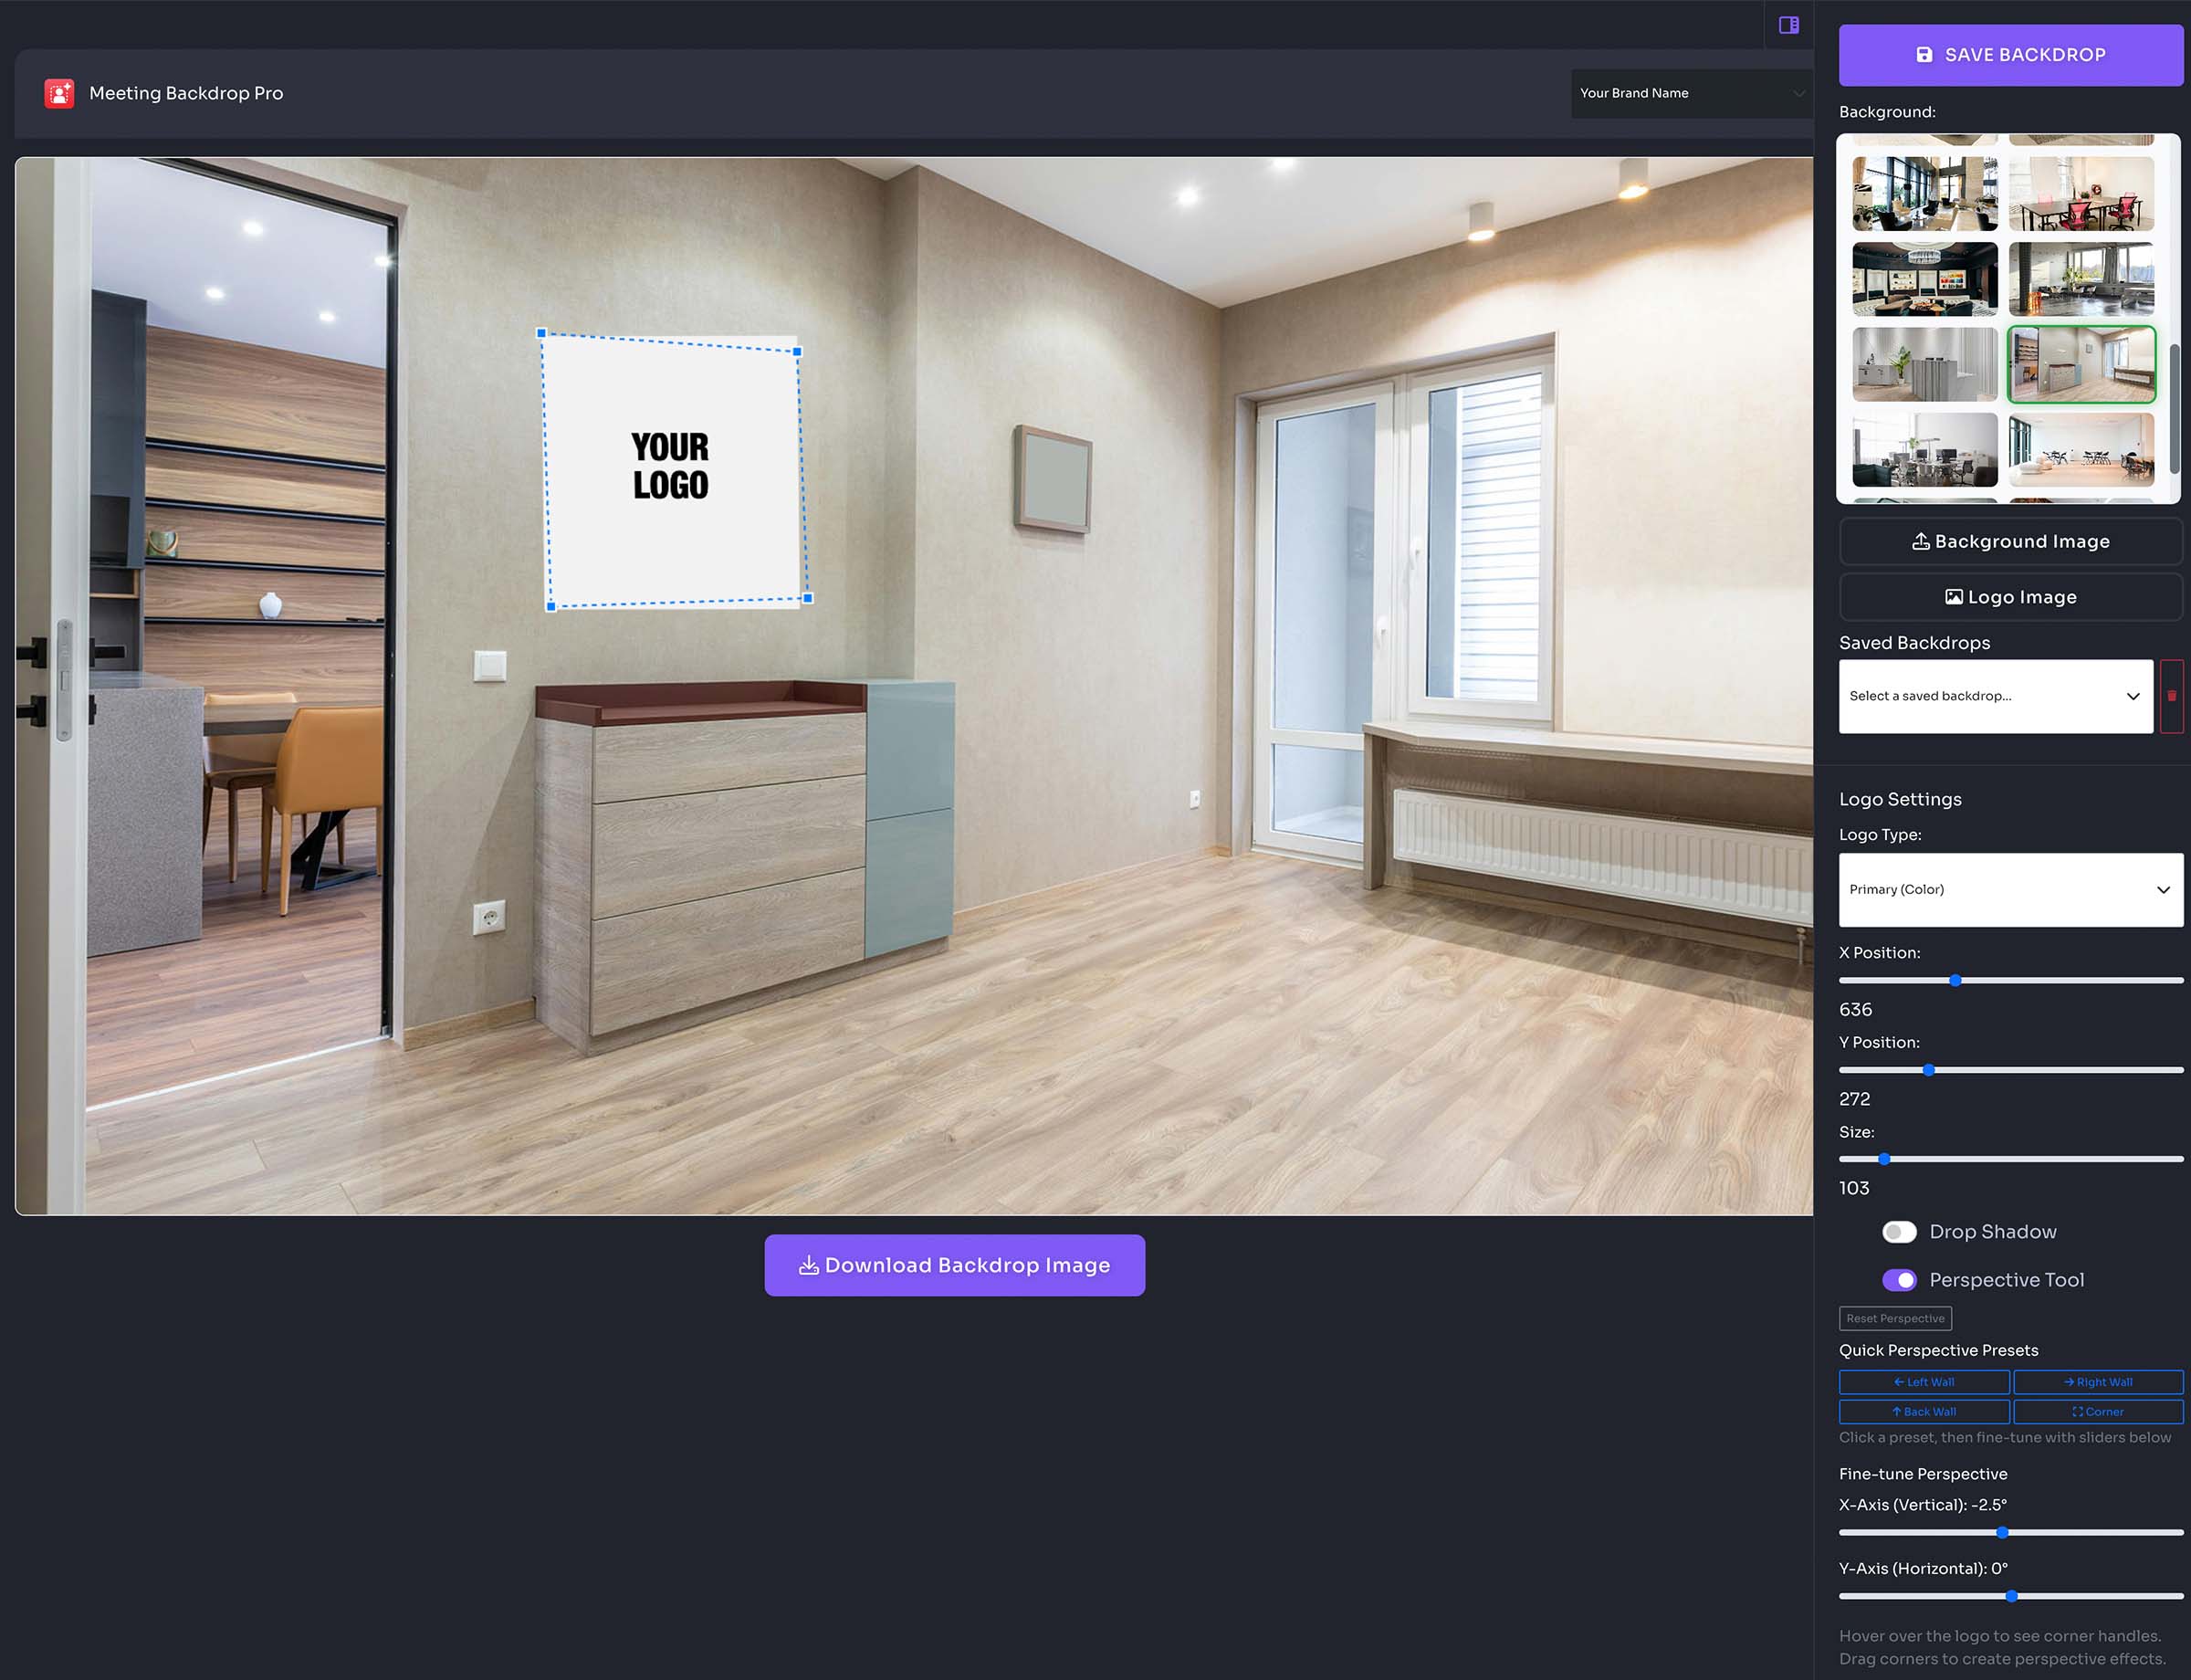Click Download Backdrop Image button

pyautogui.click(x=954, y=1265)
